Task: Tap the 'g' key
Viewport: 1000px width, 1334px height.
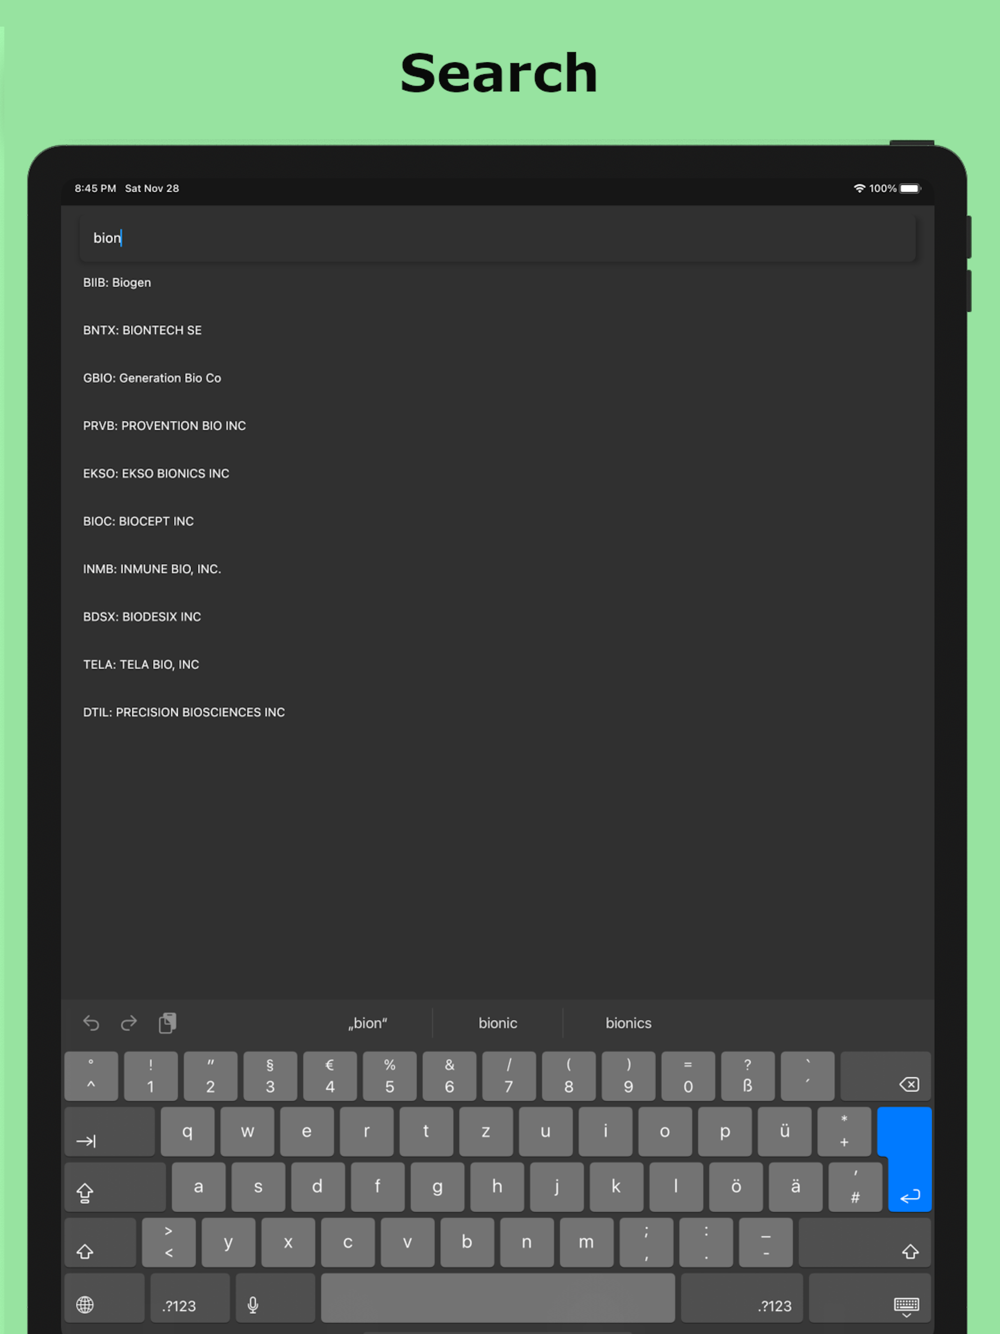Action: point(437,1187)
